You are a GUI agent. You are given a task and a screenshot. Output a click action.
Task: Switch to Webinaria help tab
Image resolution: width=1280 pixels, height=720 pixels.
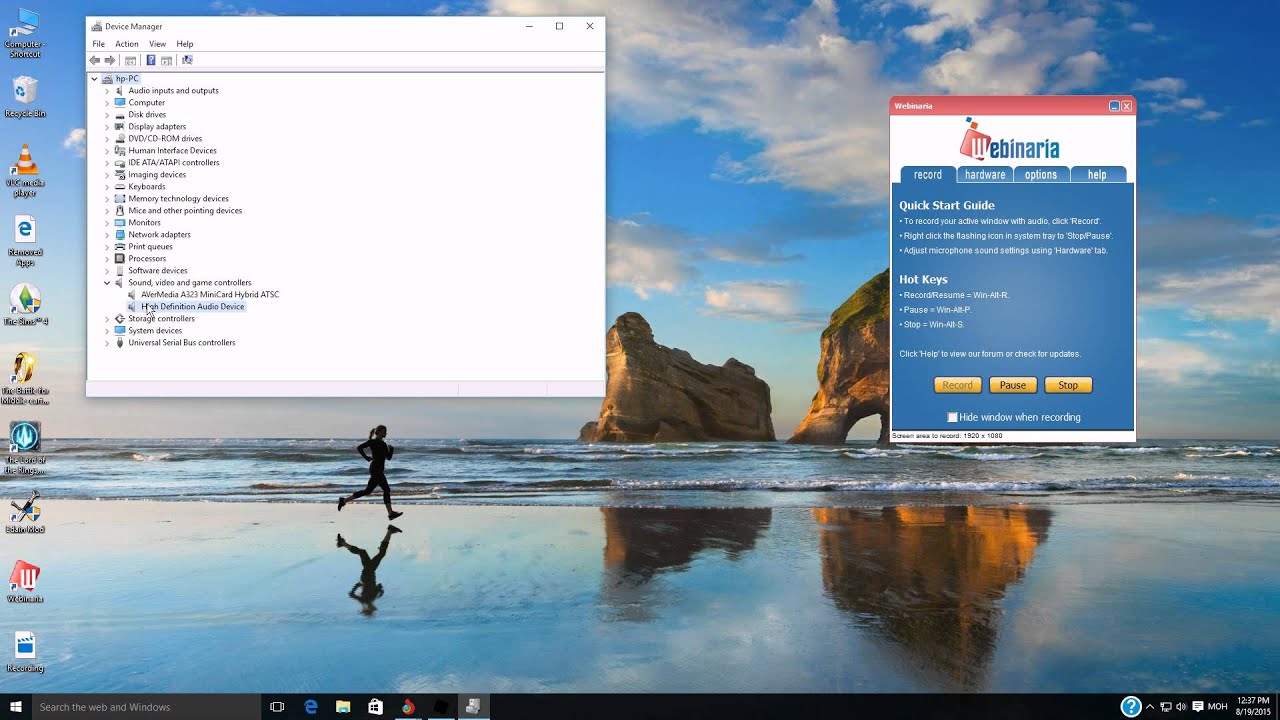pyautogui.click(x=1097, y=175)
